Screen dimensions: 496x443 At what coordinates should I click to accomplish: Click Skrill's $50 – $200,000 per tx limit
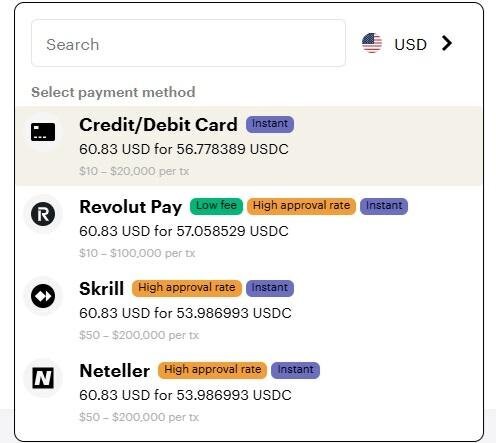click(139, 335)
